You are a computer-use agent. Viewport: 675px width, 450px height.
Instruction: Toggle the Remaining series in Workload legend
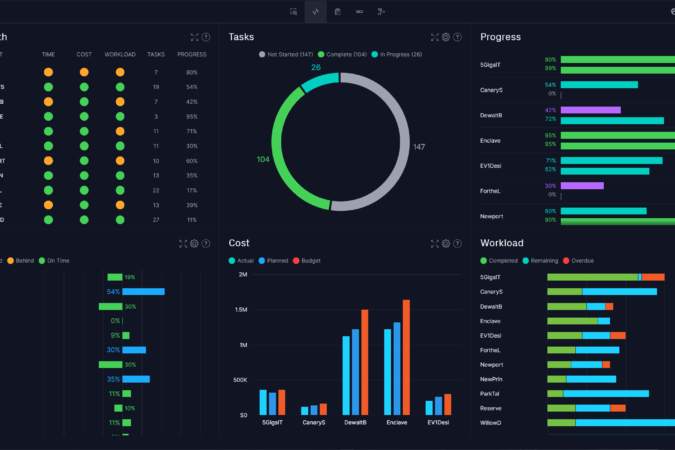[540, 261]
